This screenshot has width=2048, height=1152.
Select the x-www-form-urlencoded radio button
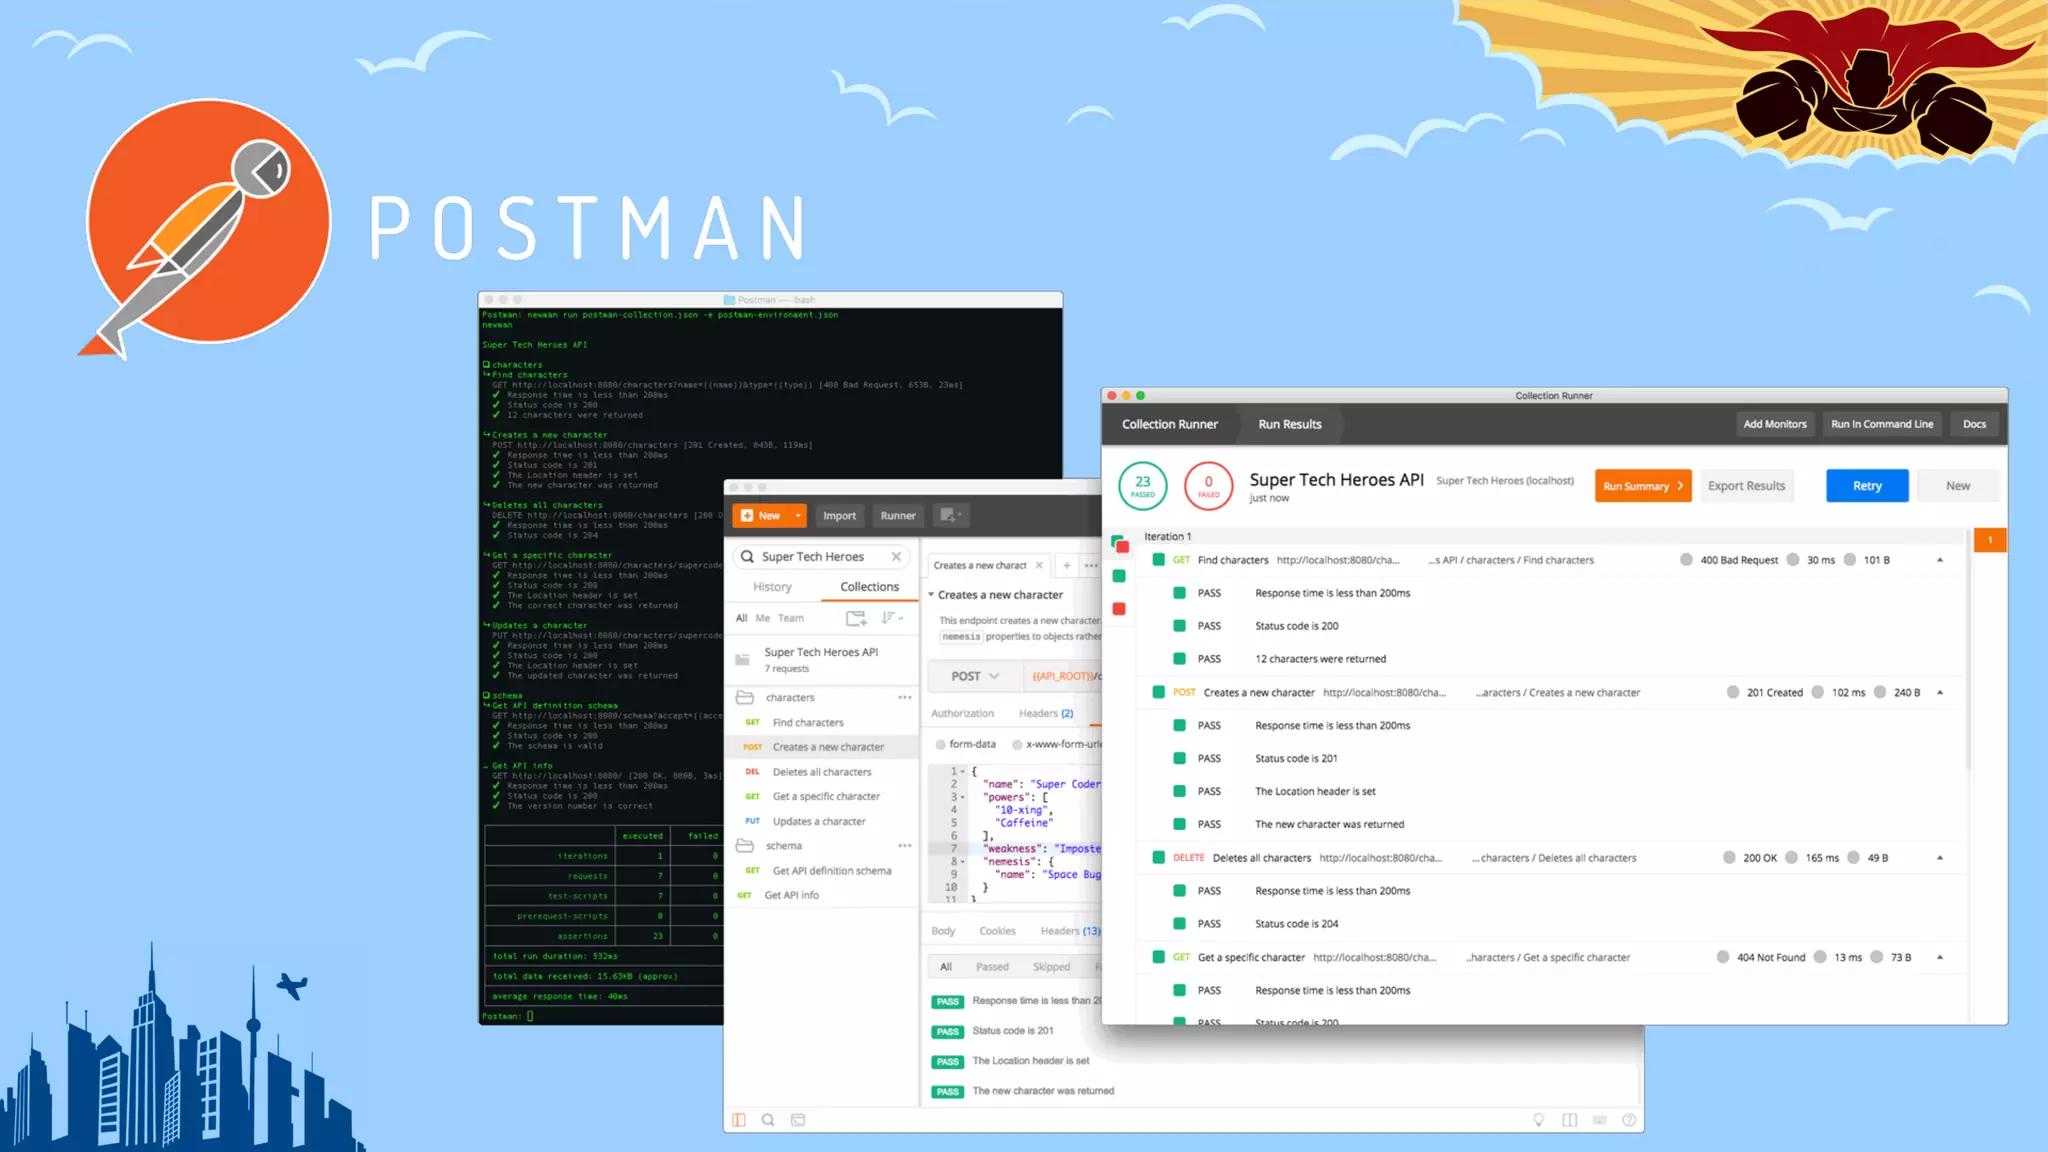(1017, 744)
